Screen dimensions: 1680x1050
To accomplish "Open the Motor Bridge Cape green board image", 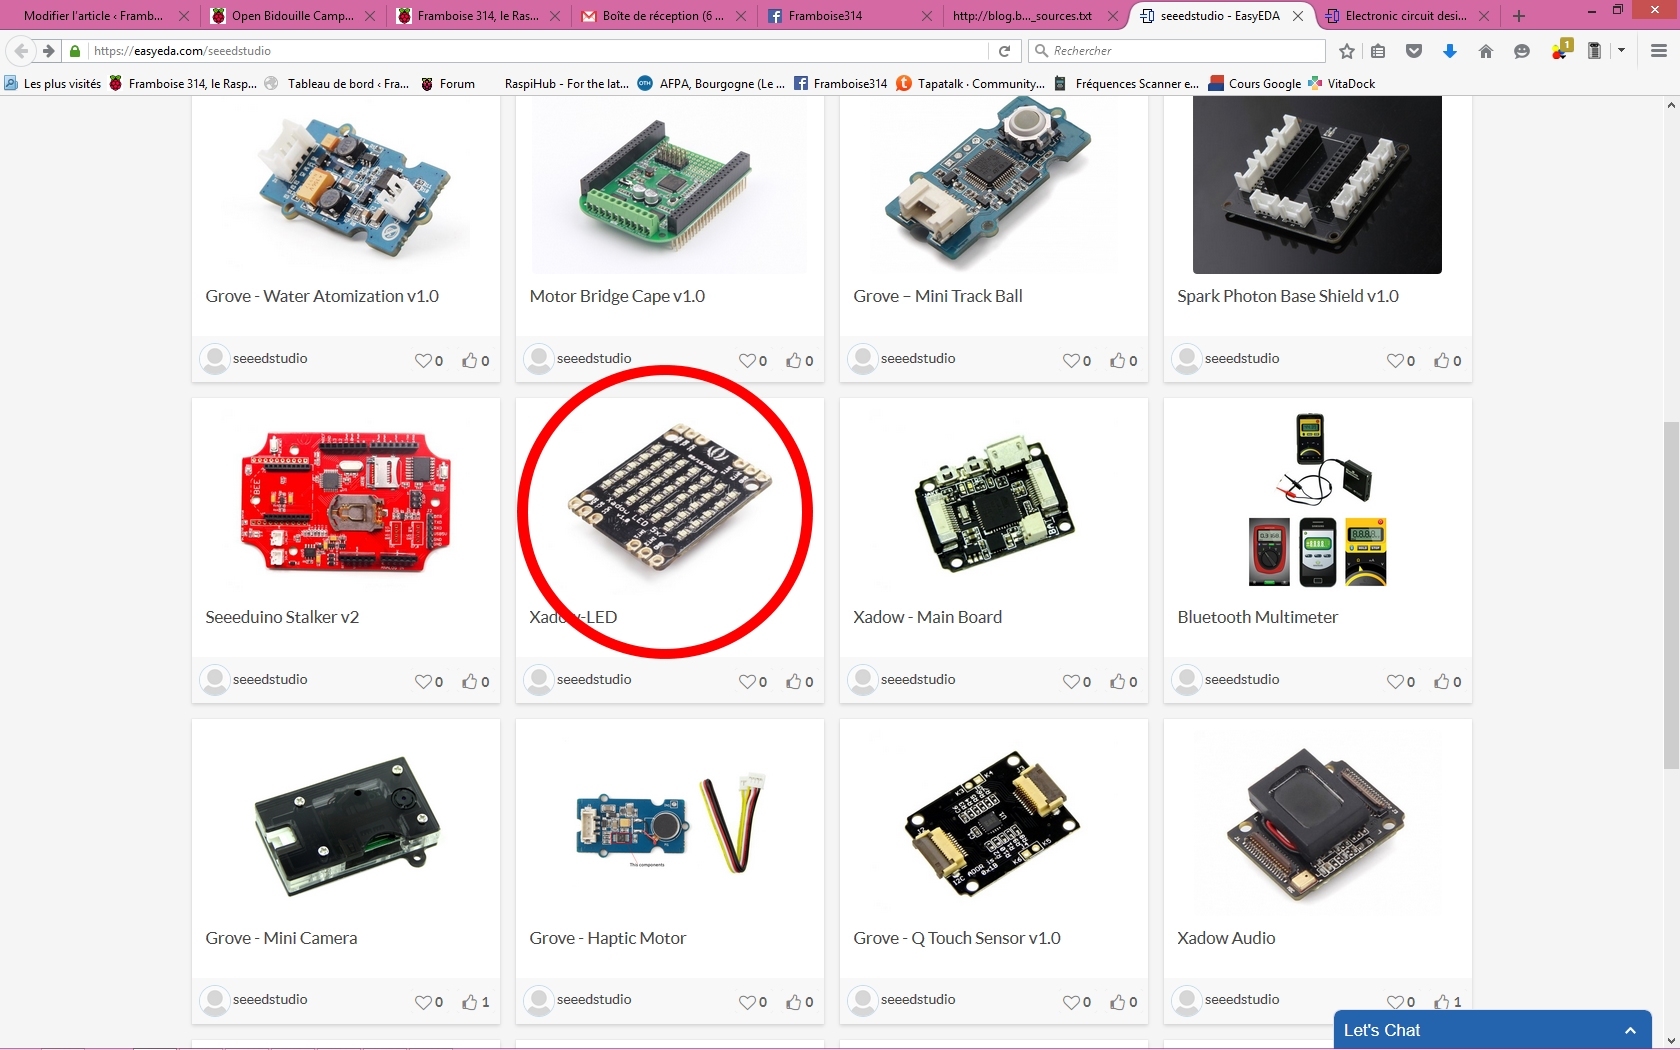I will [x=665, y=186].
